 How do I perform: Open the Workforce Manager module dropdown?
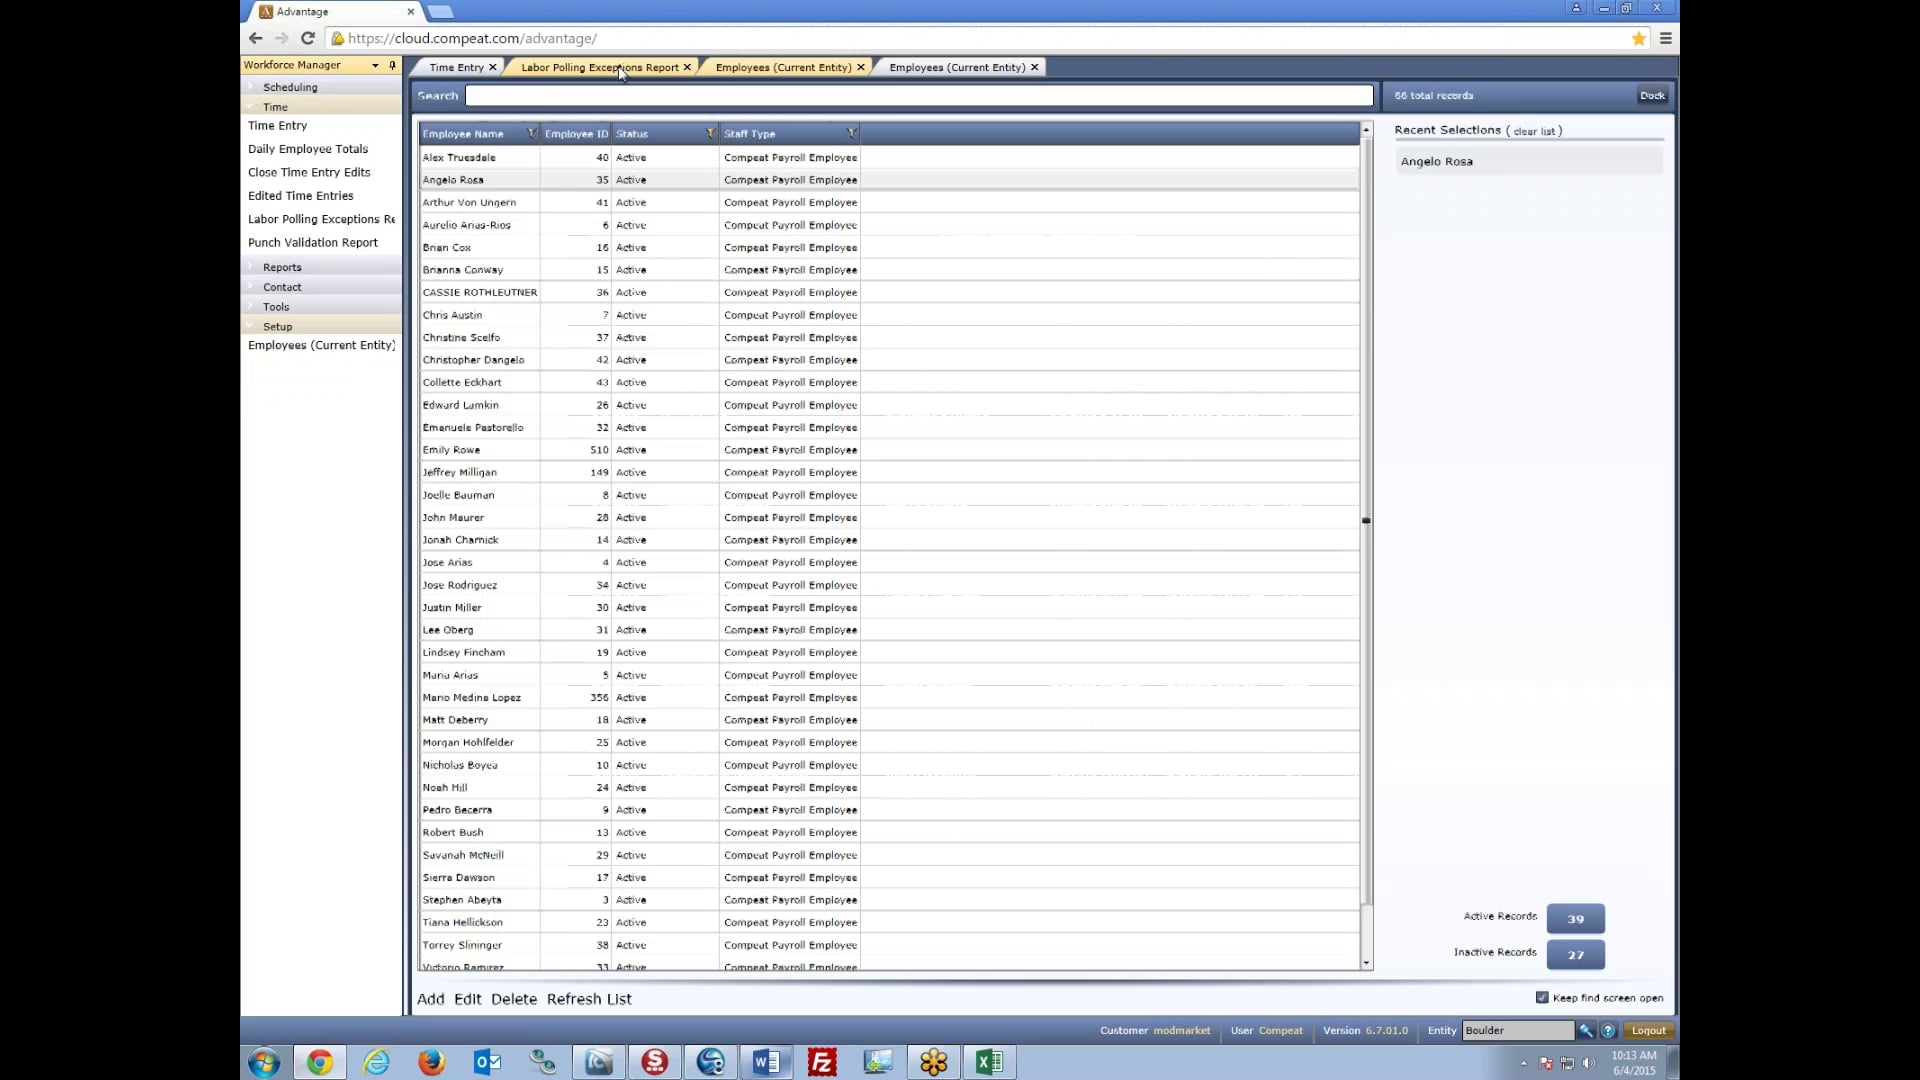pos(375,65)
